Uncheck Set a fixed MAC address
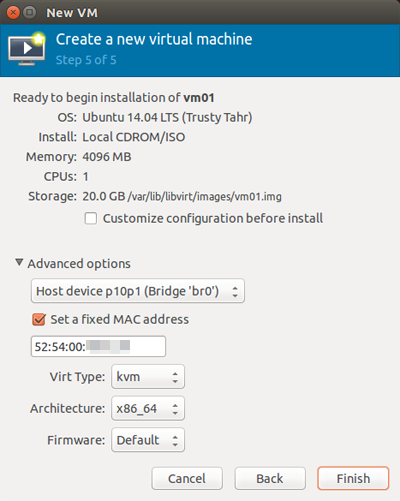 pos(39,319)
